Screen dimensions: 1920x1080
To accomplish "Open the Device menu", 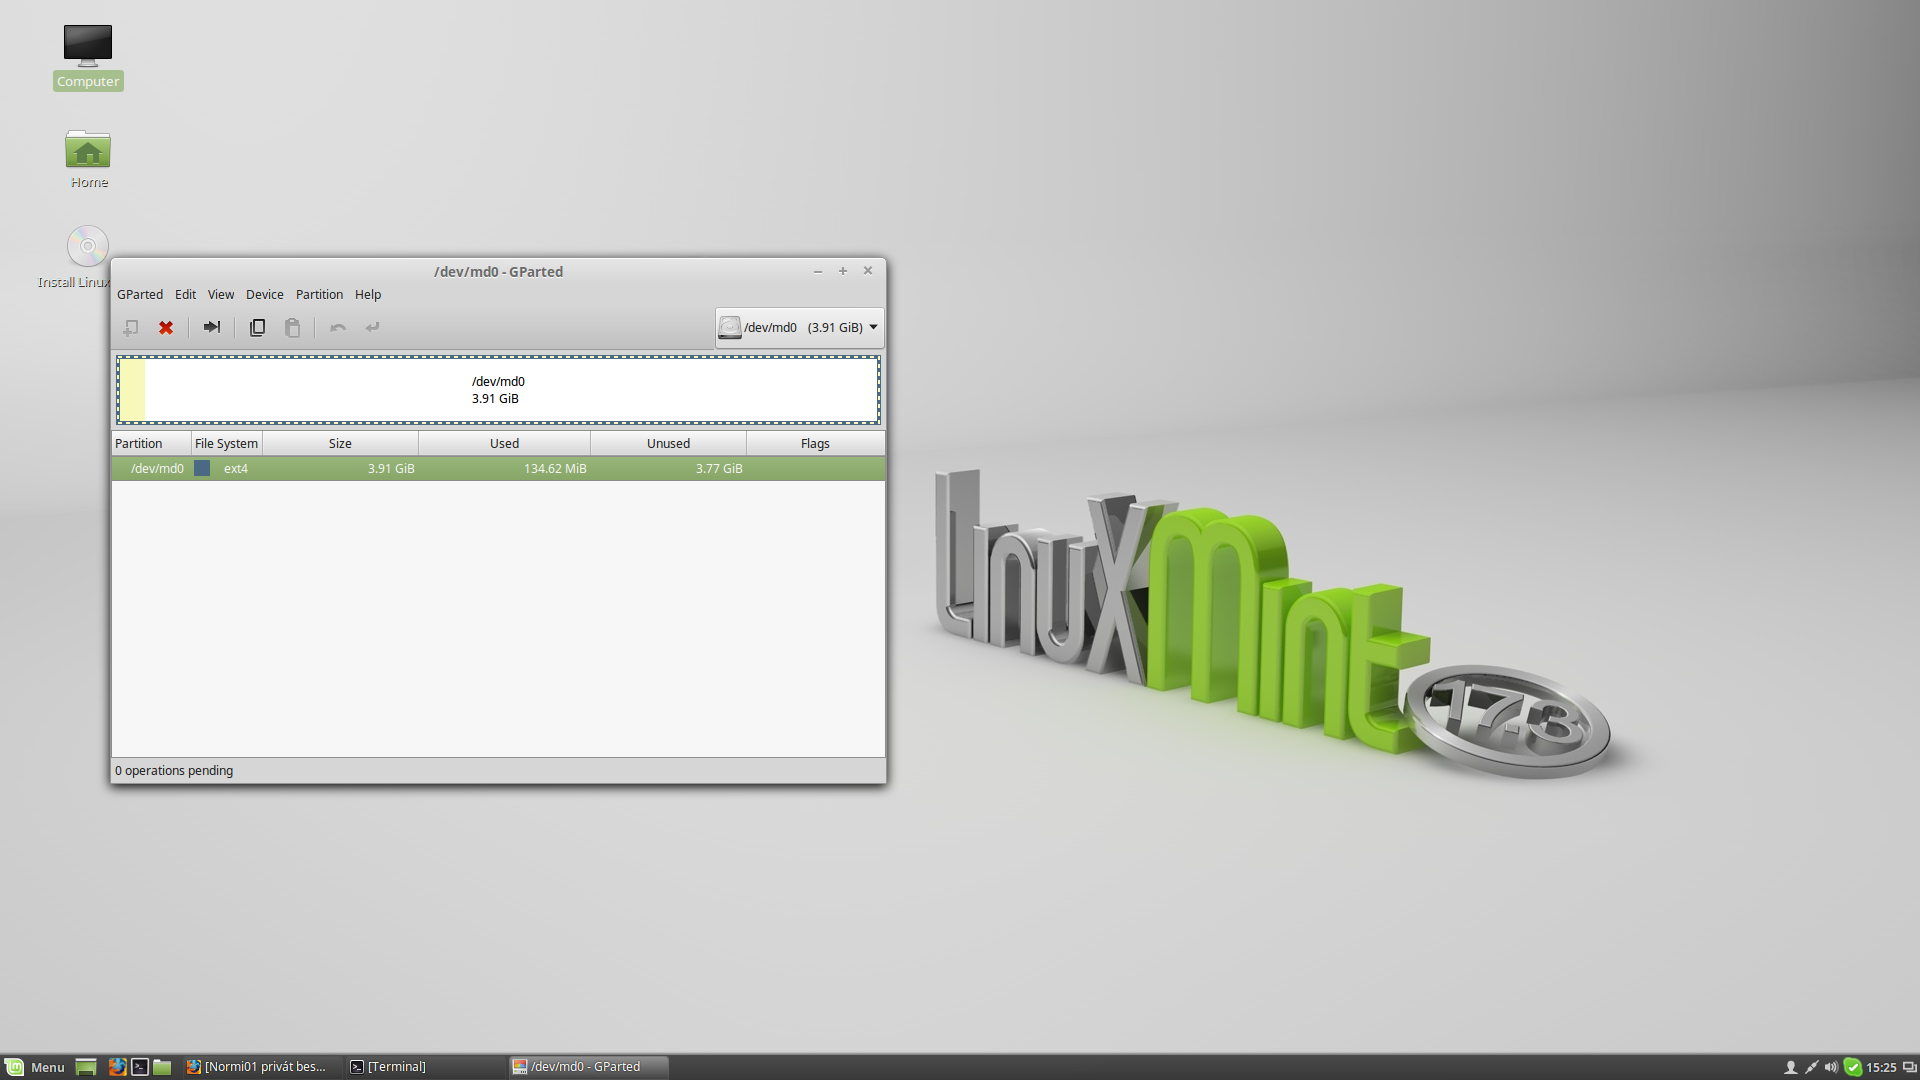I will 265,295.
